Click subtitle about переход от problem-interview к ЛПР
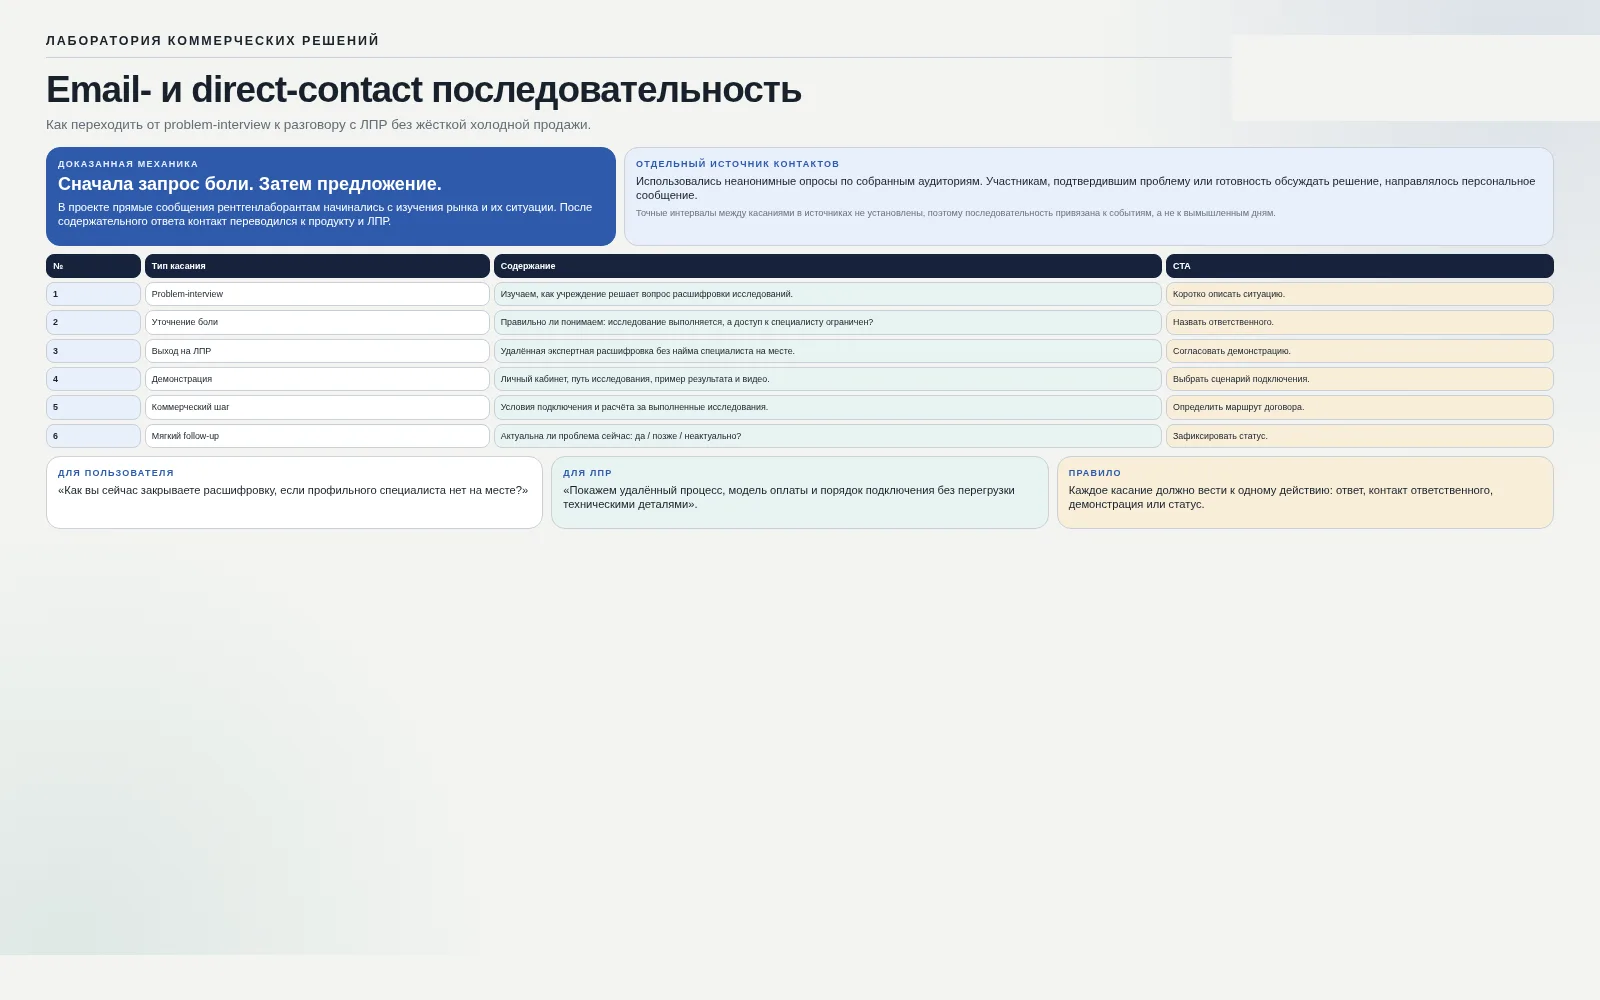The width and height of the screenshot is (1600, 1000). (318, 125)
